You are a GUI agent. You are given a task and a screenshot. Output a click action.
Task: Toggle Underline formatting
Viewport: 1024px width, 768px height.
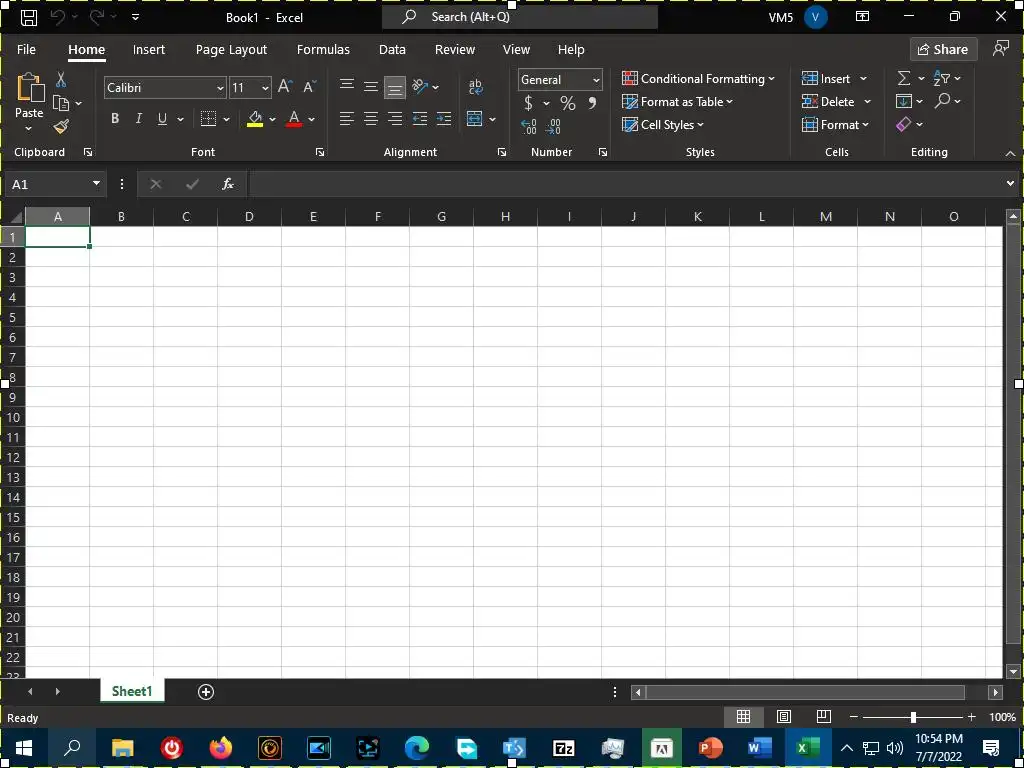coord(162,119)
